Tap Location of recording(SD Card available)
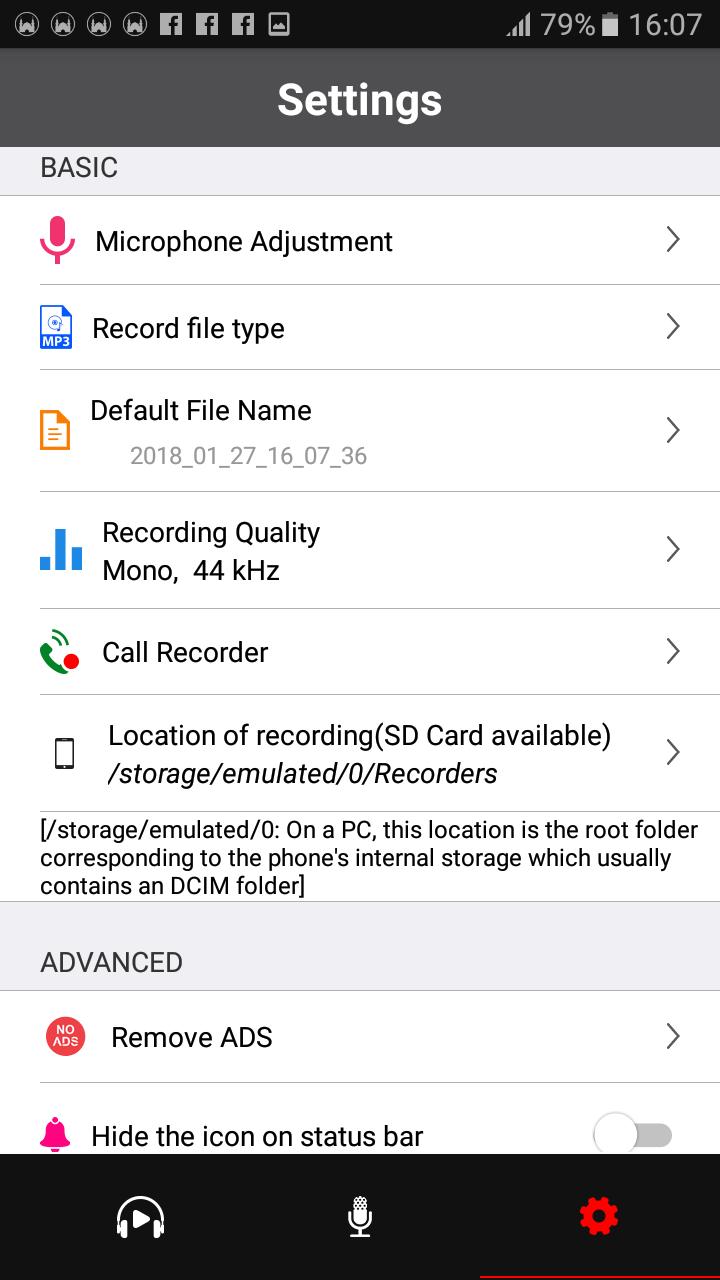The height and width of the screenshot is (1280, 720). click(x=360, y=736)
